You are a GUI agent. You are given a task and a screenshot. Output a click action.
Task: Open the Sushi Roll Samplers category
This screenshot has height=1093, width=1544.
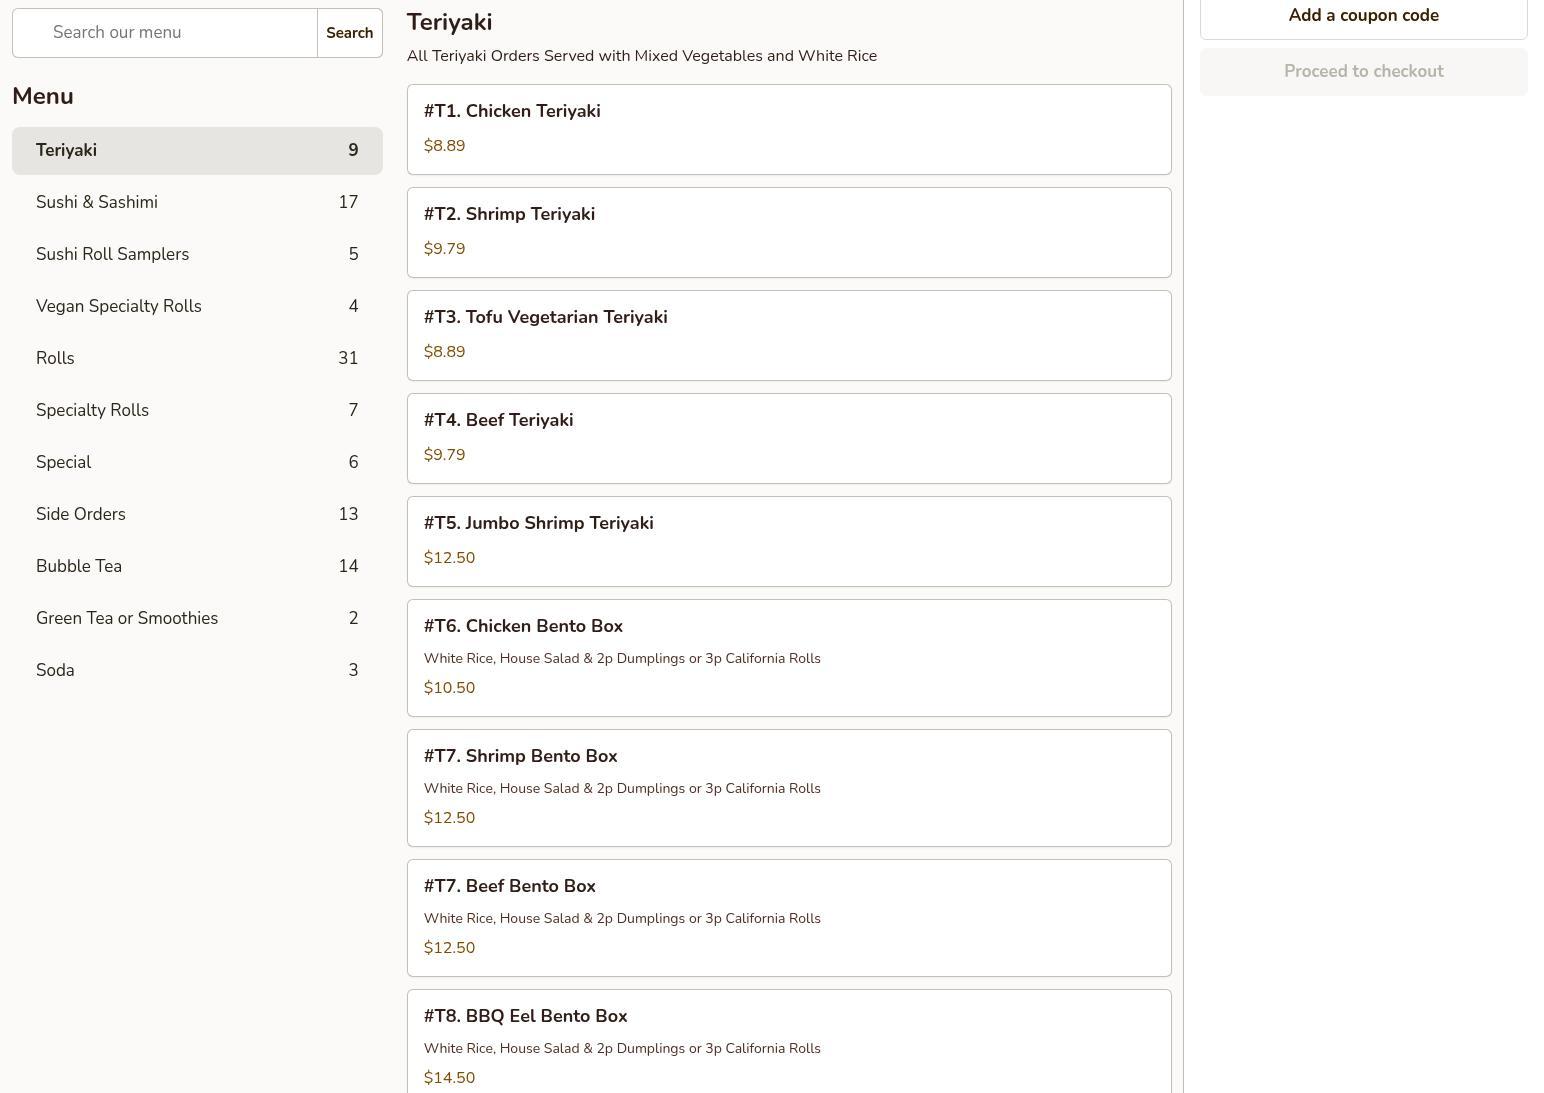(x=197, y=255)
